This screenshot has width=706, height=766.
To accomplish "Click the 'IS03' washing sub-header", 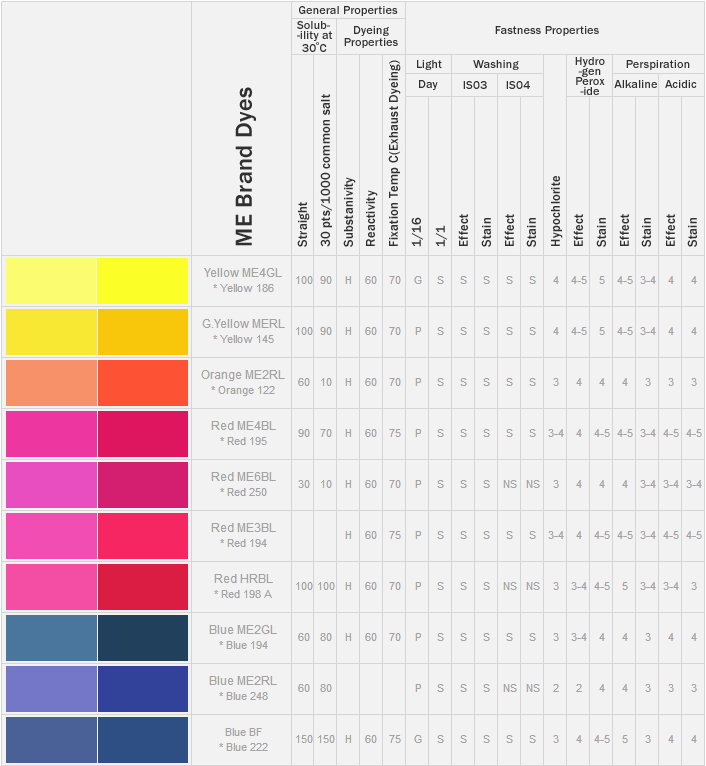I will pyautogui.click(x=475, y=85).
